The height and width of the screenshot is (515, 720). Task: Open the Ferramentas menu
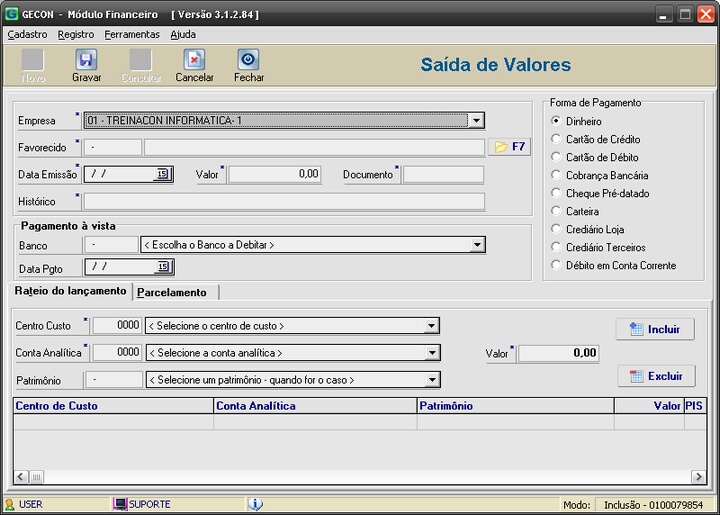[x=132, y=34]
